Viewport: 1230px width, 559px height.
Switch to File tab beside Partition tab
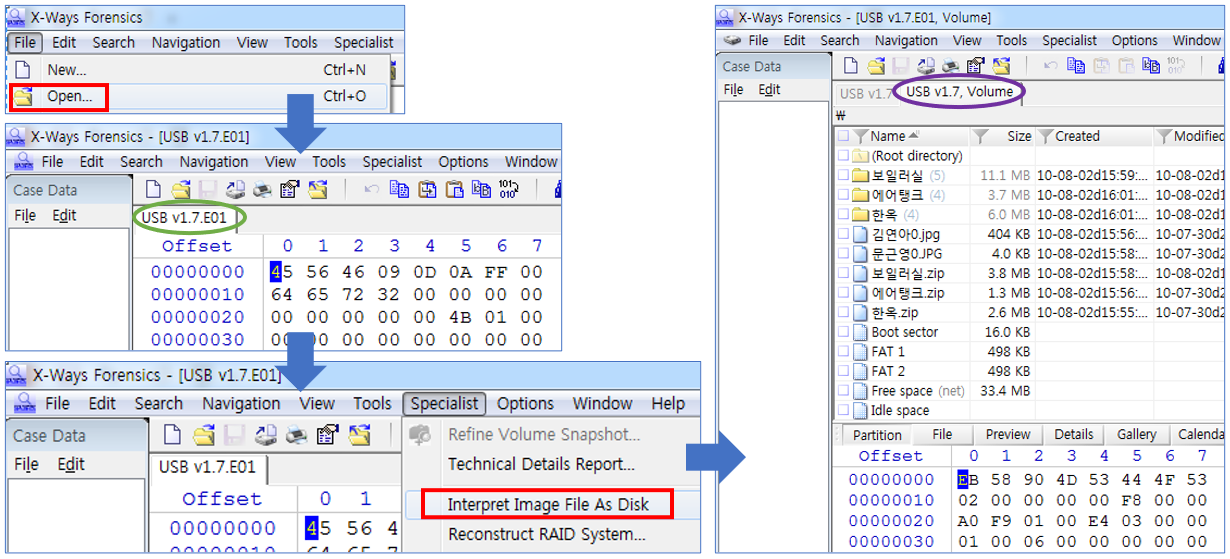[x=942, y=435]
